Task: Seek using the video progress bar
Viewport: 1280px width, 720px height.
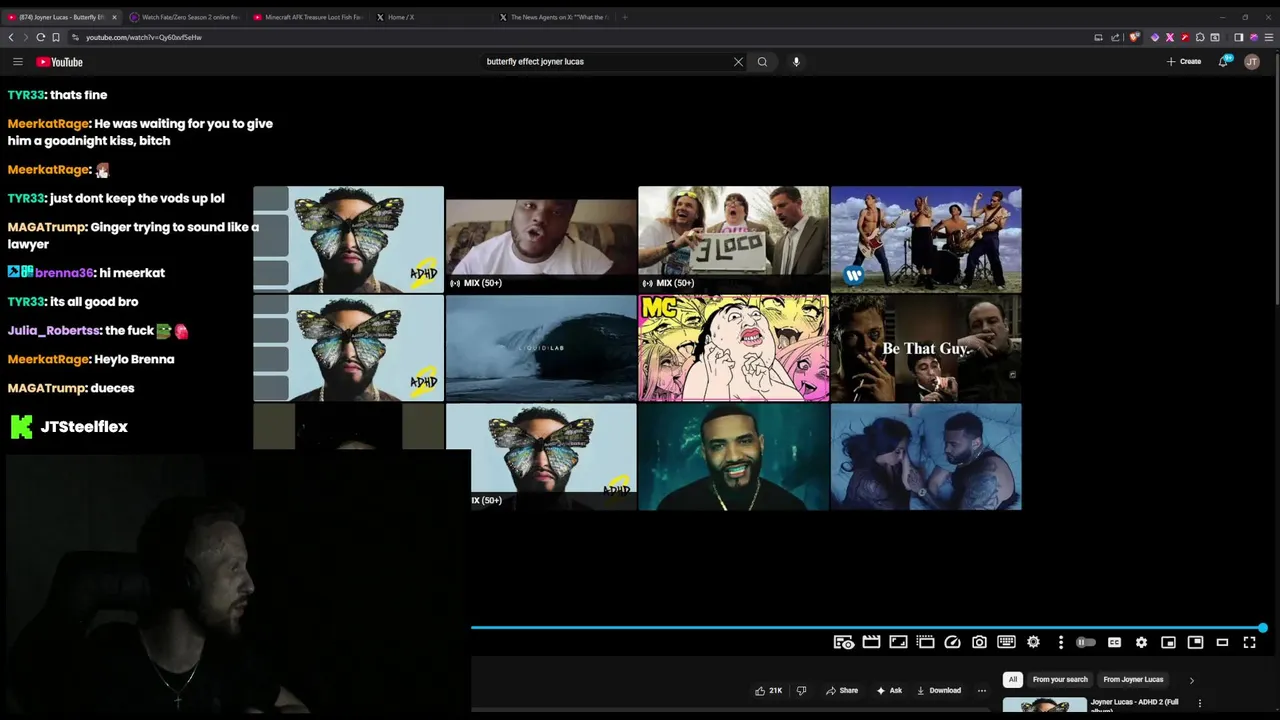Action: pos(867,628)
